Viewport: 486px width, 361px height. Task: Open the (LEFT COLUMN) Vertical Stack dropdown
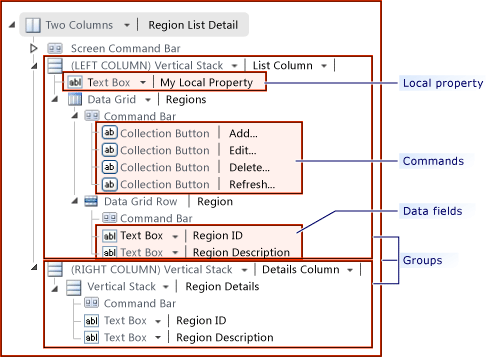point(235,66)
